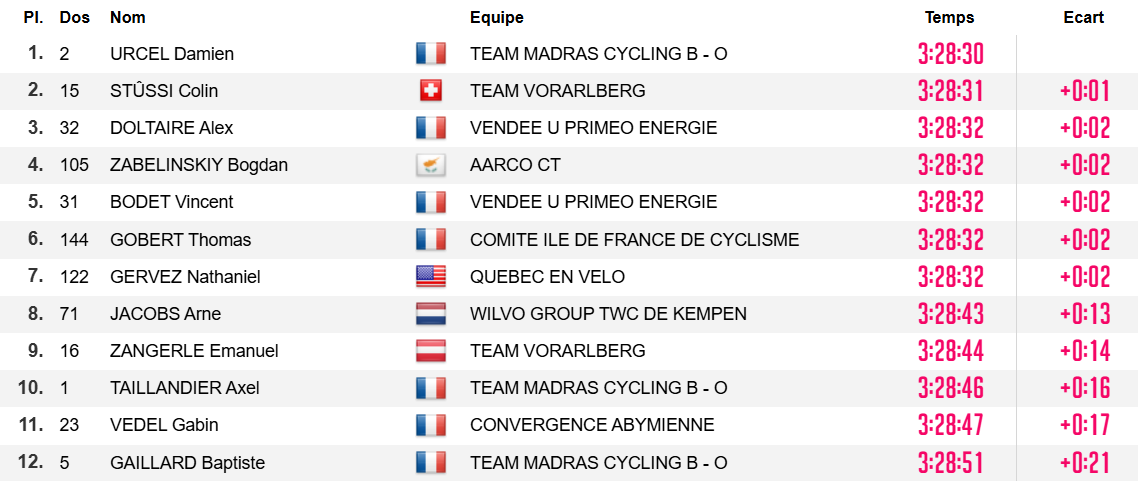Image resolution: width=1138 pixels, height=484 pixels.
Task: Open rider URCEL Damien's name
Action: [x=172, y=54]
